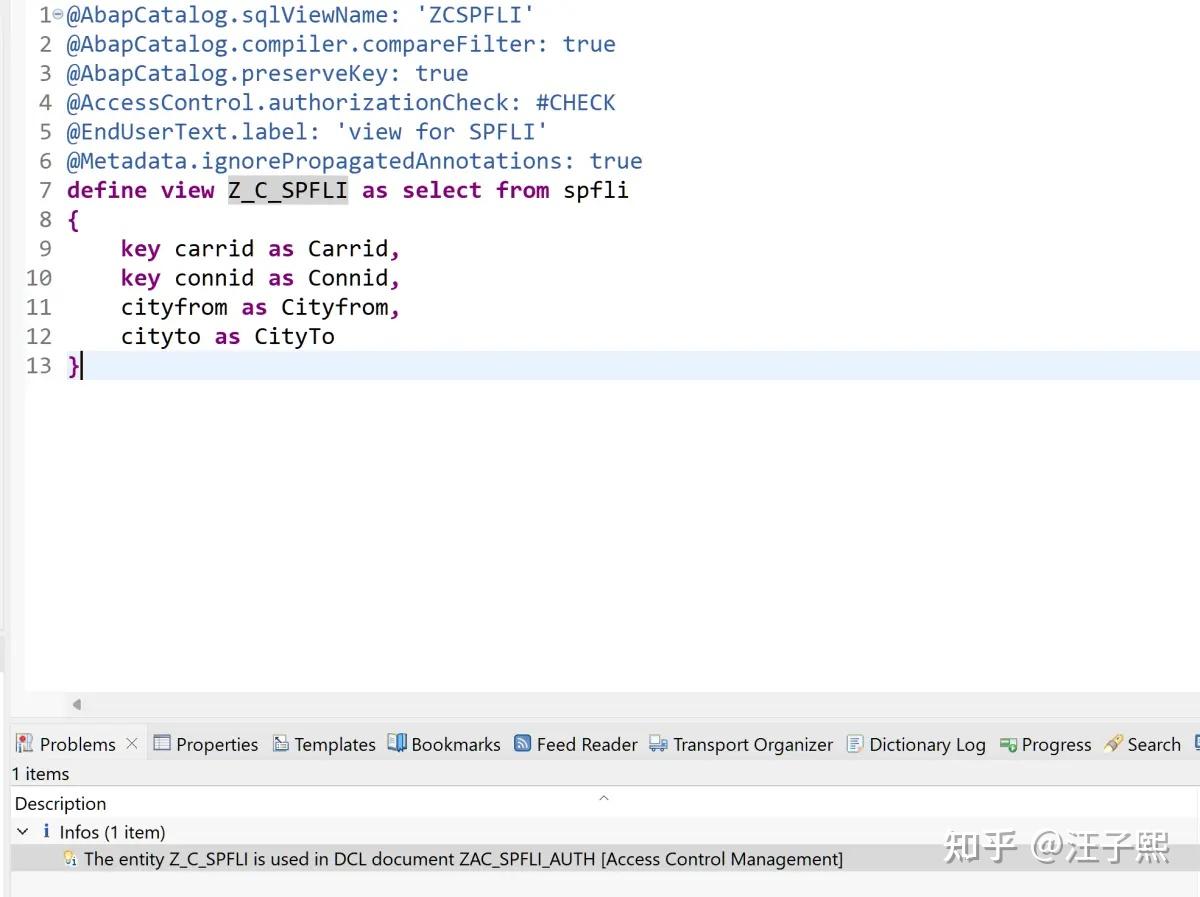Click the Search flashlight icon
This screenshot has width=1200, height=897.
1113,743
